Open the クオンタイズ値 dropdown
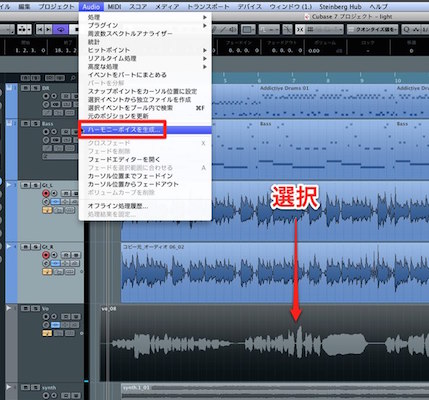This screenshot has width=429, height=400. point(373,30)
